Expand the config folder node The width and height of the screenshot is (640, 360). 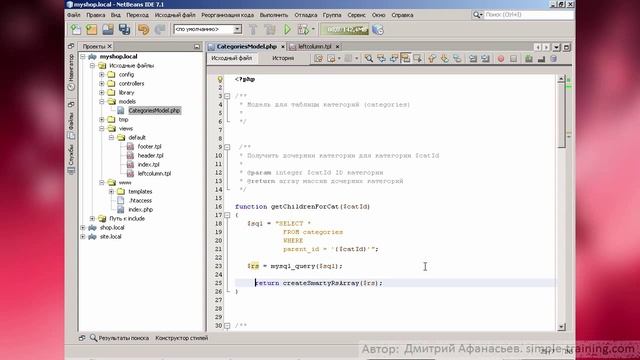(x=102, y=74)
